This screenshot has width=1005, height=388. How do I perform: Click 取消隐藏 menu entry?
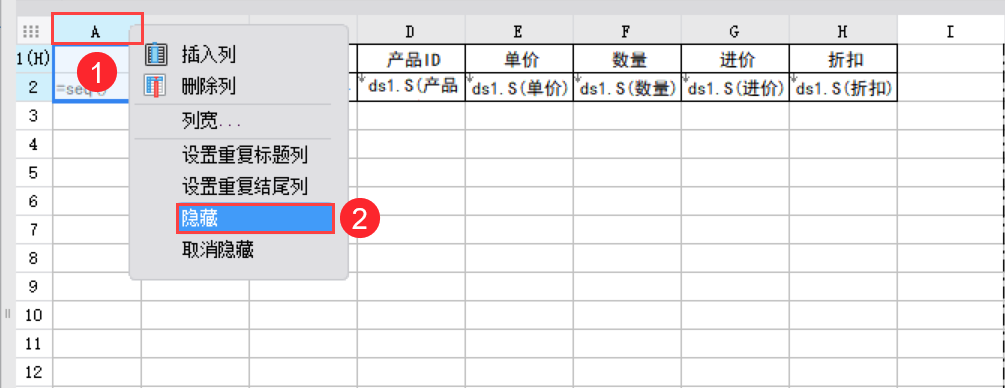(218, 250)
